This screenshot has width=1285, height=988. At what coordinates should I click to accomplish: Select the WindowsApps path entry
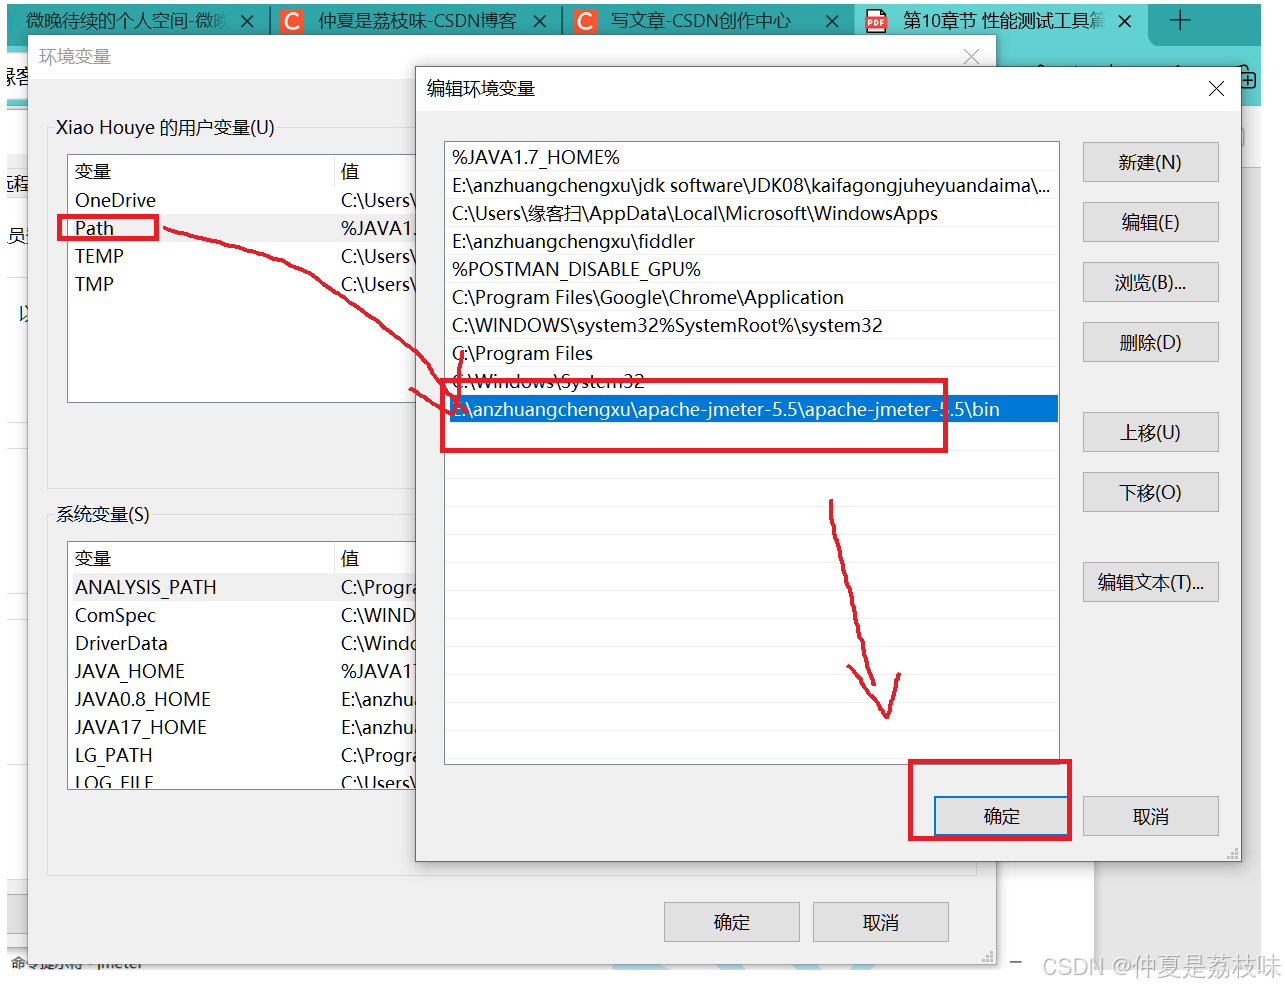tap(752, 213)
